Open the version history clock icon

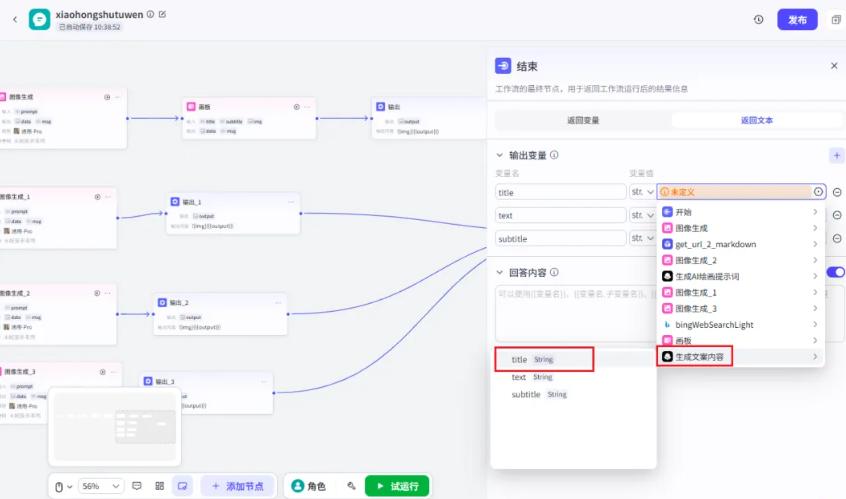759,19
